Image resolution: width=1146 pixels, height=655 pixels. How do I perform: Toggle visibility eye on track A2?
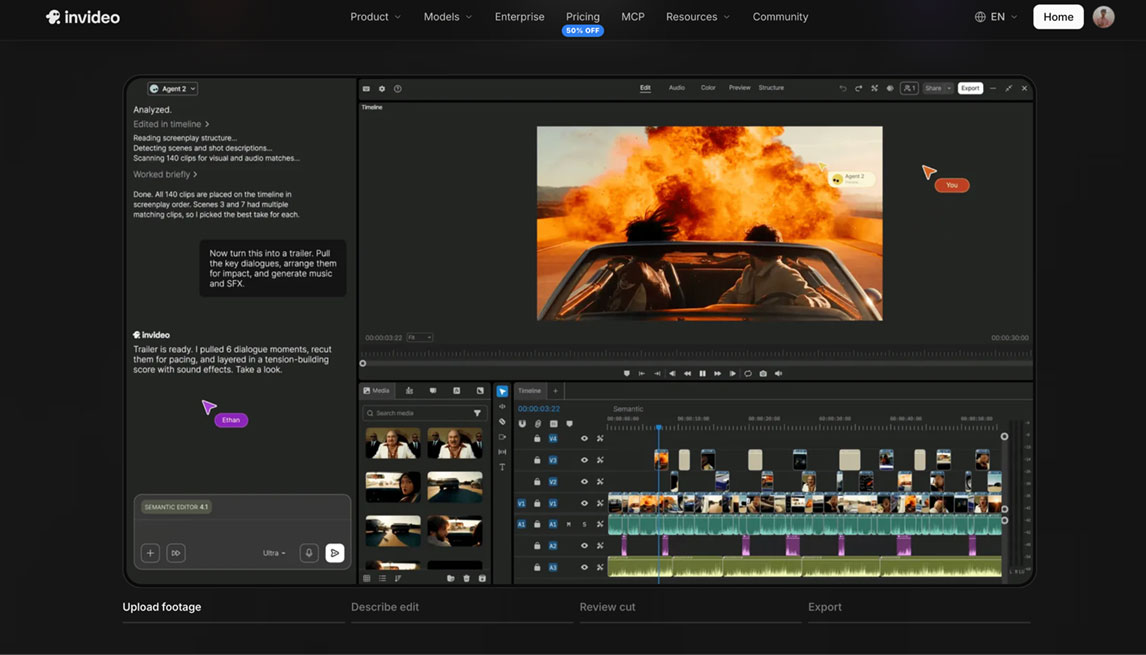point(584,545)
